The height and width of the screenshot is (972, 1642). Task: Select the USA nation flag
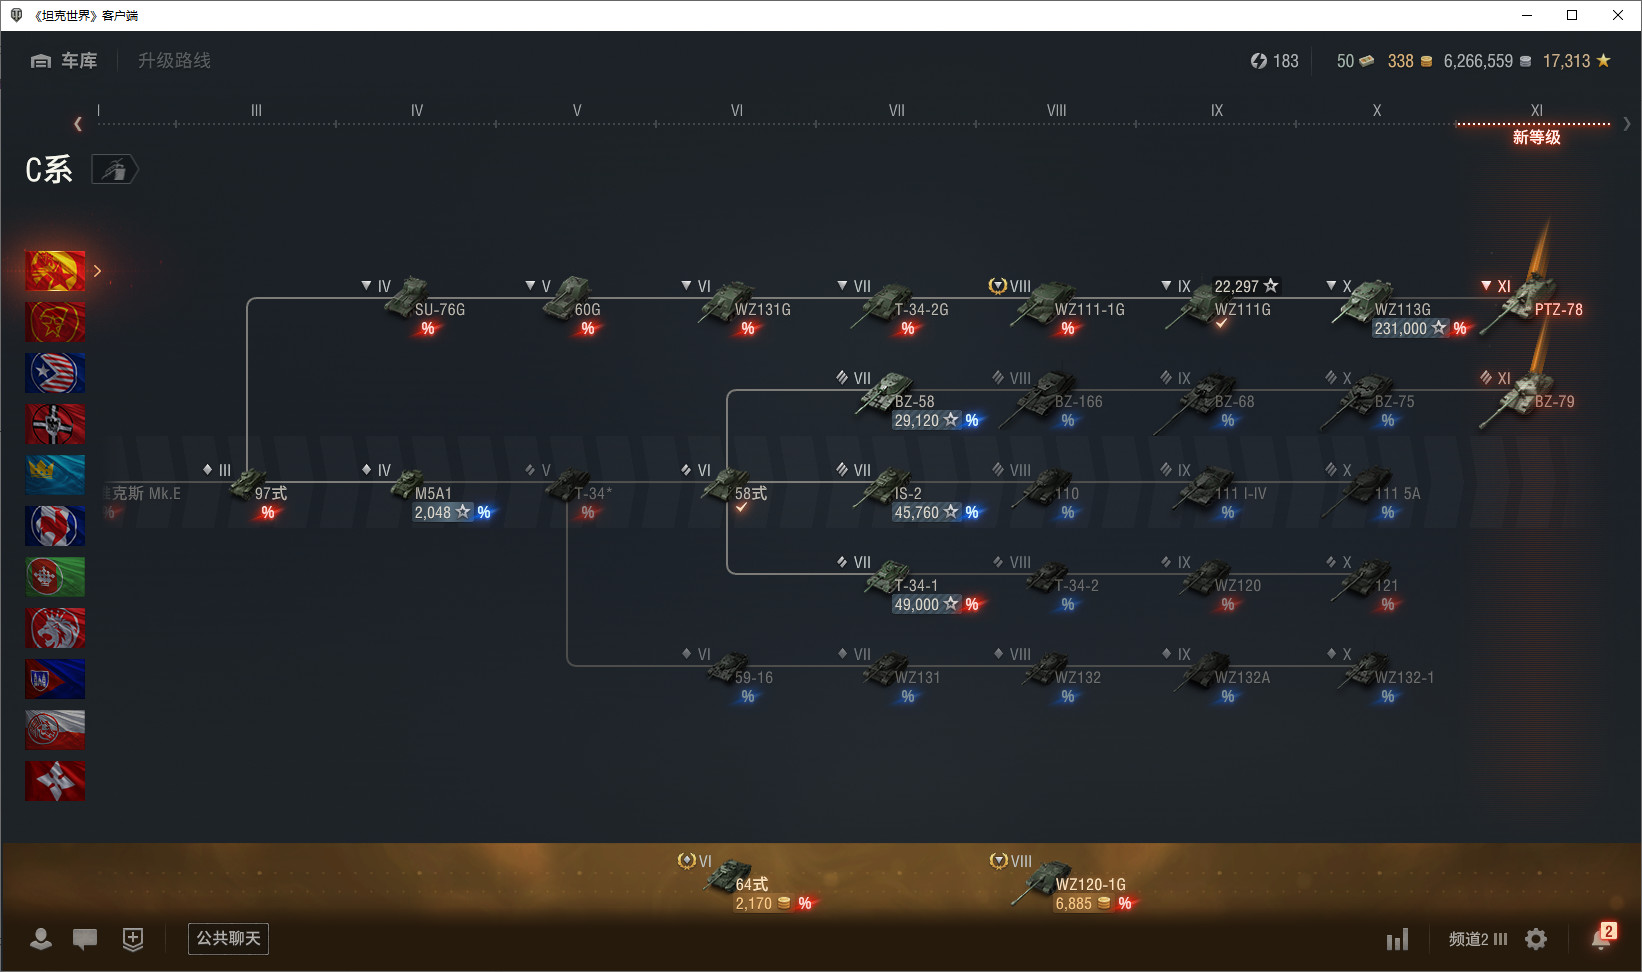coord(55,373)
